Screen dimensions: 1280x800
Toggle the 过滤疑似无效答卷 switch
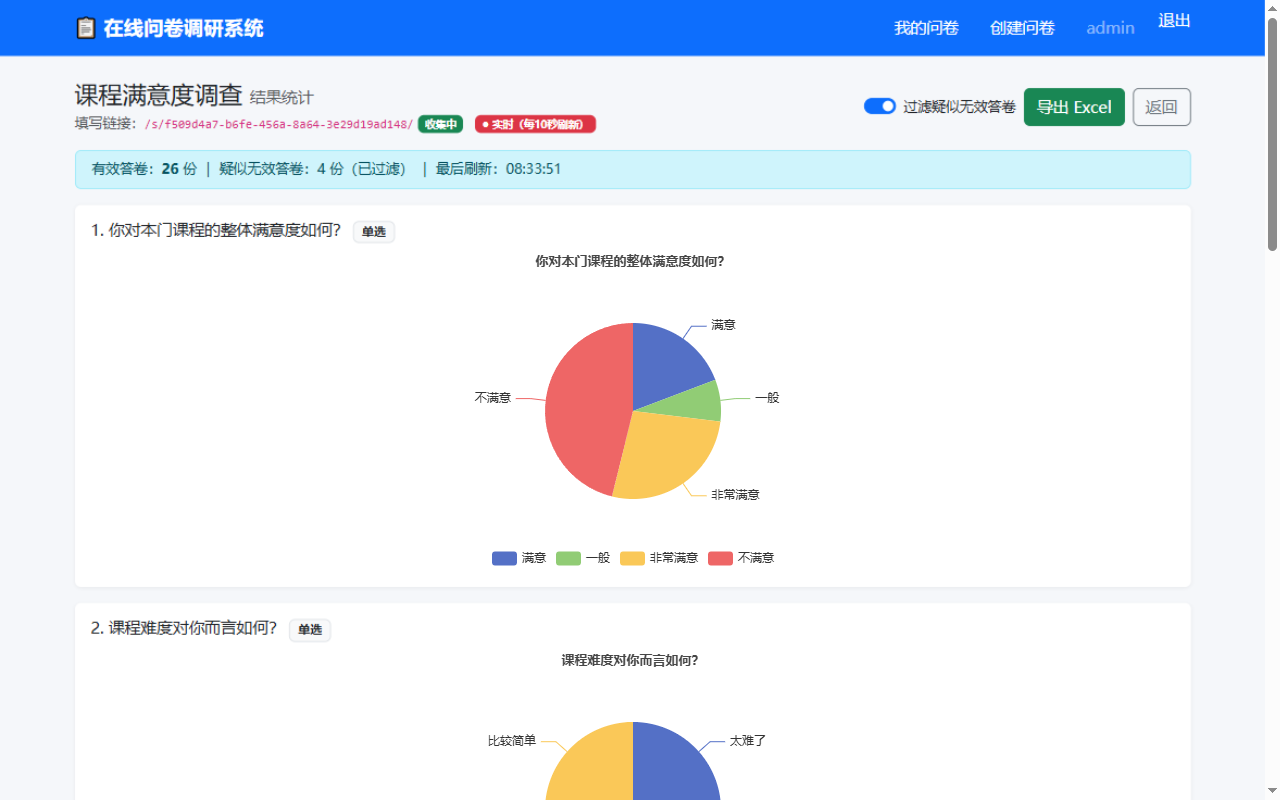point(880,106)
